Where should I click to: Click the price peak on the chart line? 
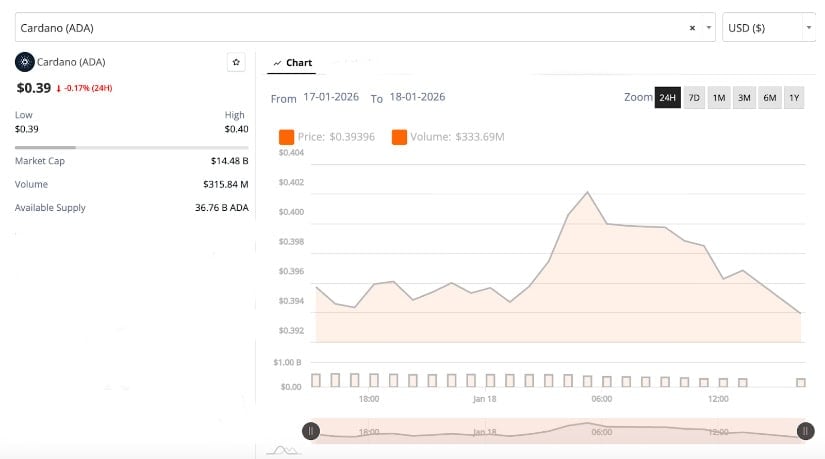[587, 192]
